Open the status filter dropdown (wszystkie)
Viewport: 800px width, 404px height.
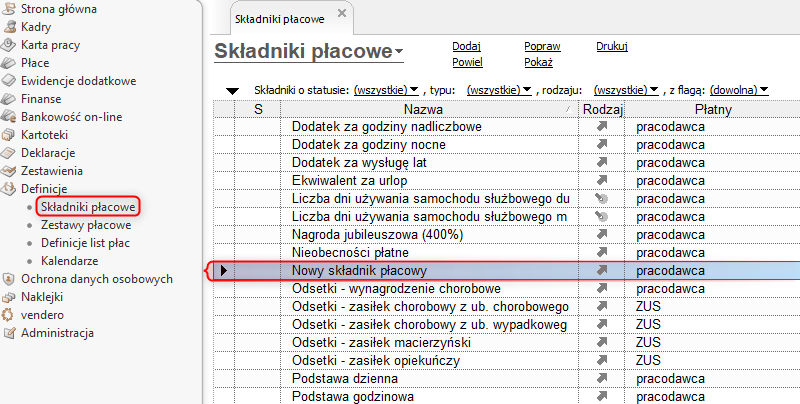386,90
